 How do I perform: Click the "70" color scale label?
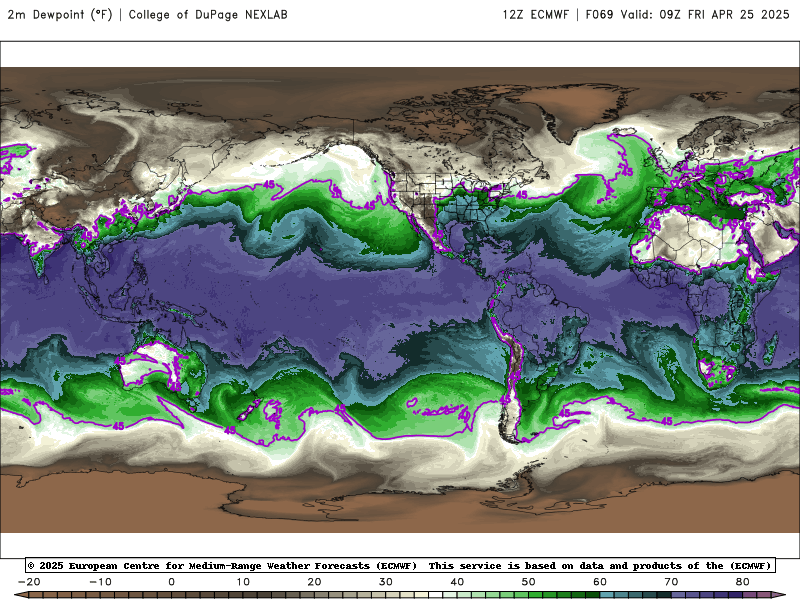pos(671,582)
